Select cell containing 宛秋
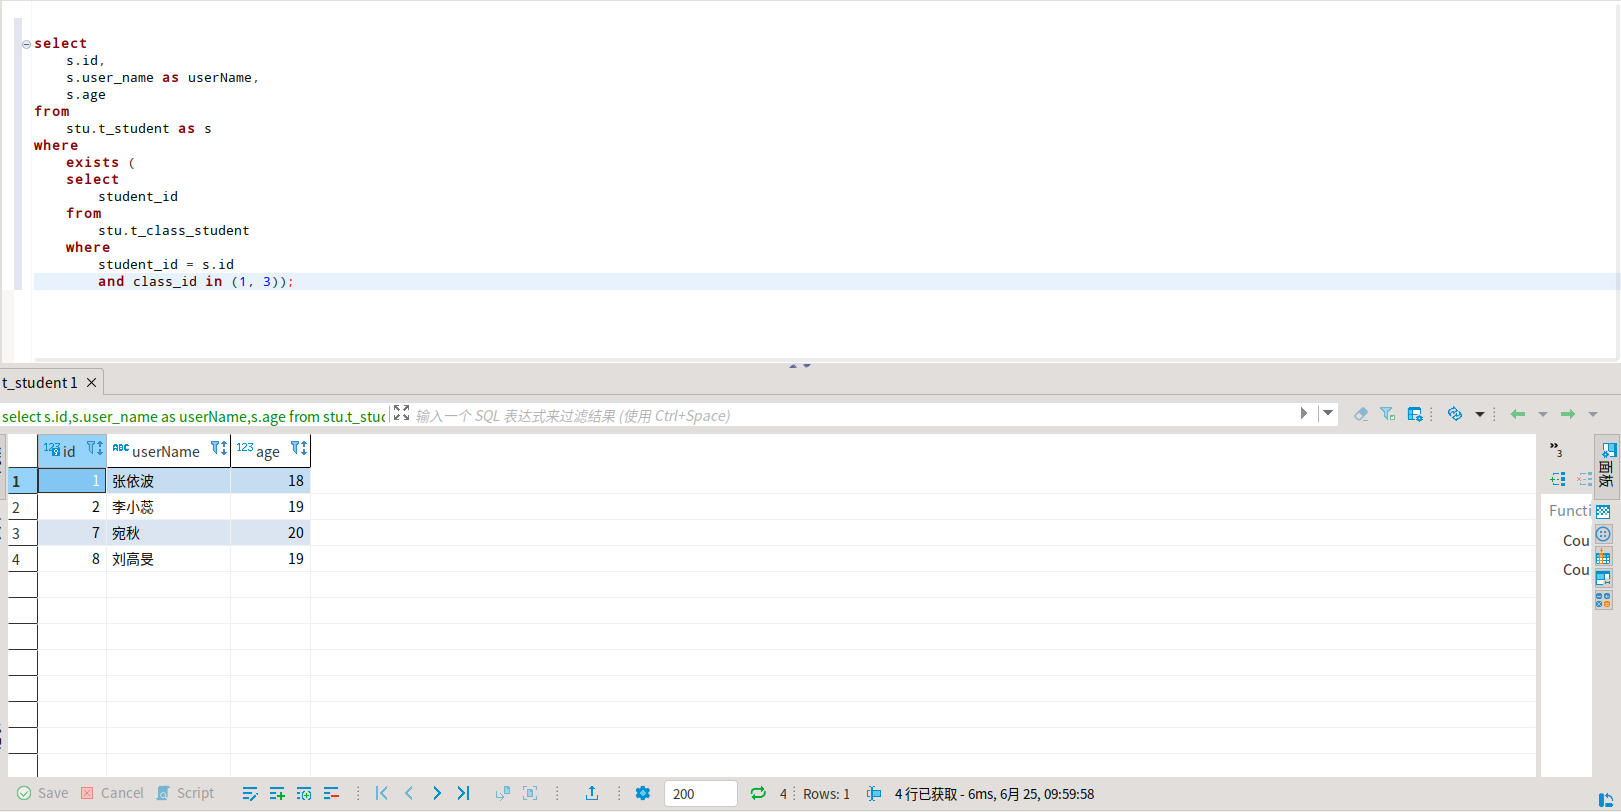1621x812 pixels. (168, 533)
